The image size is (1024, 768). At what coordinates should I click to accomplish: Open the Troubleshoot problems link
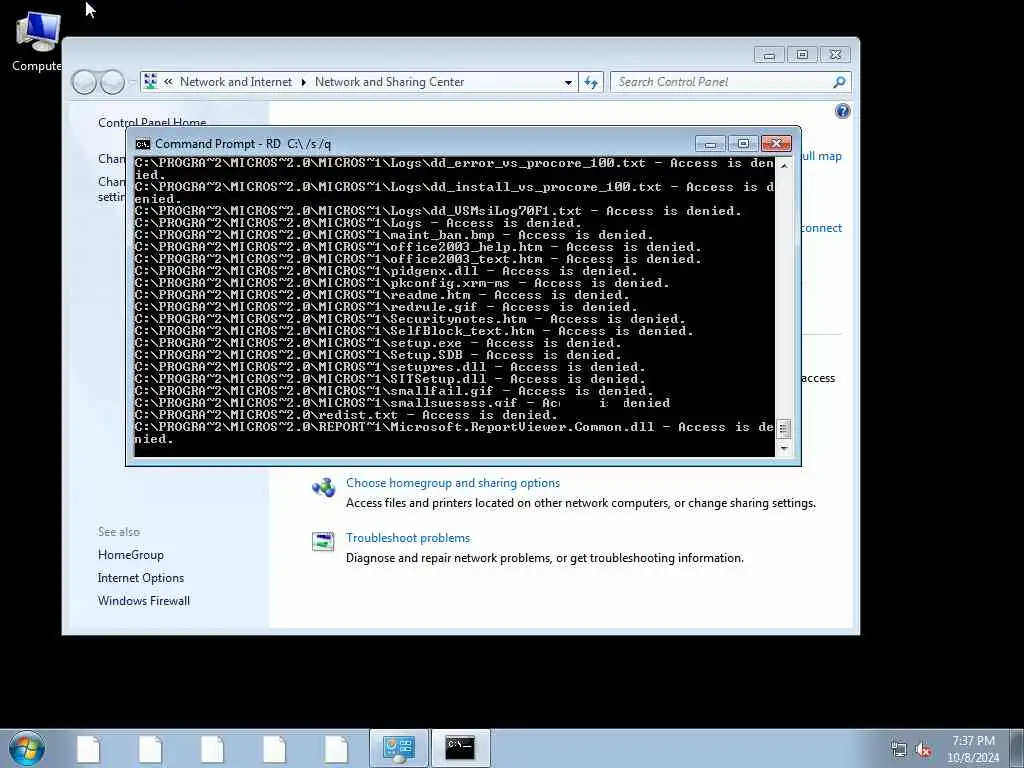pos(408,537)
